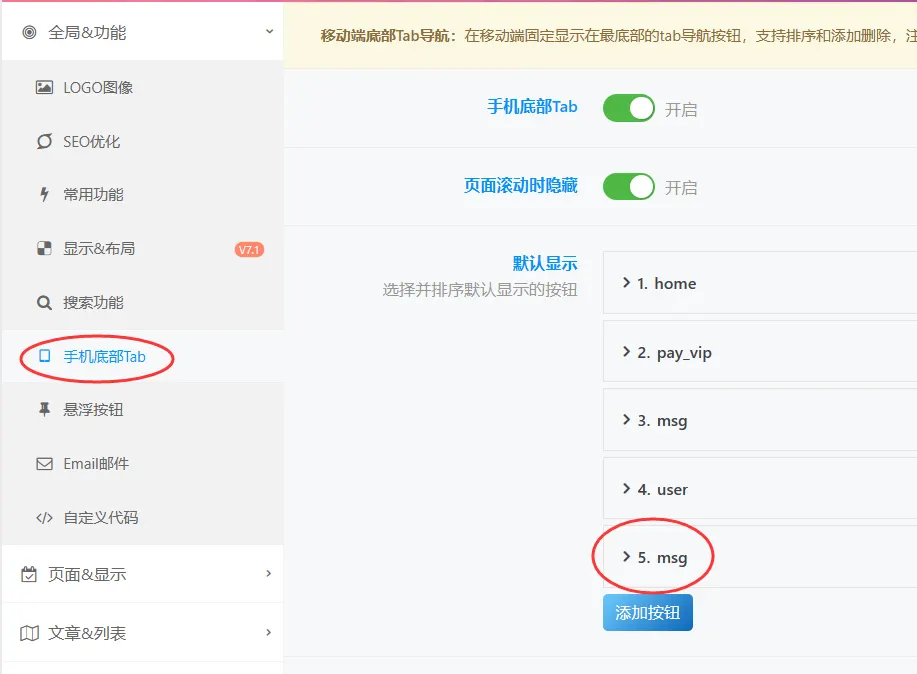
Task: Open the Email邮件 settings
Action: (143, 464)
